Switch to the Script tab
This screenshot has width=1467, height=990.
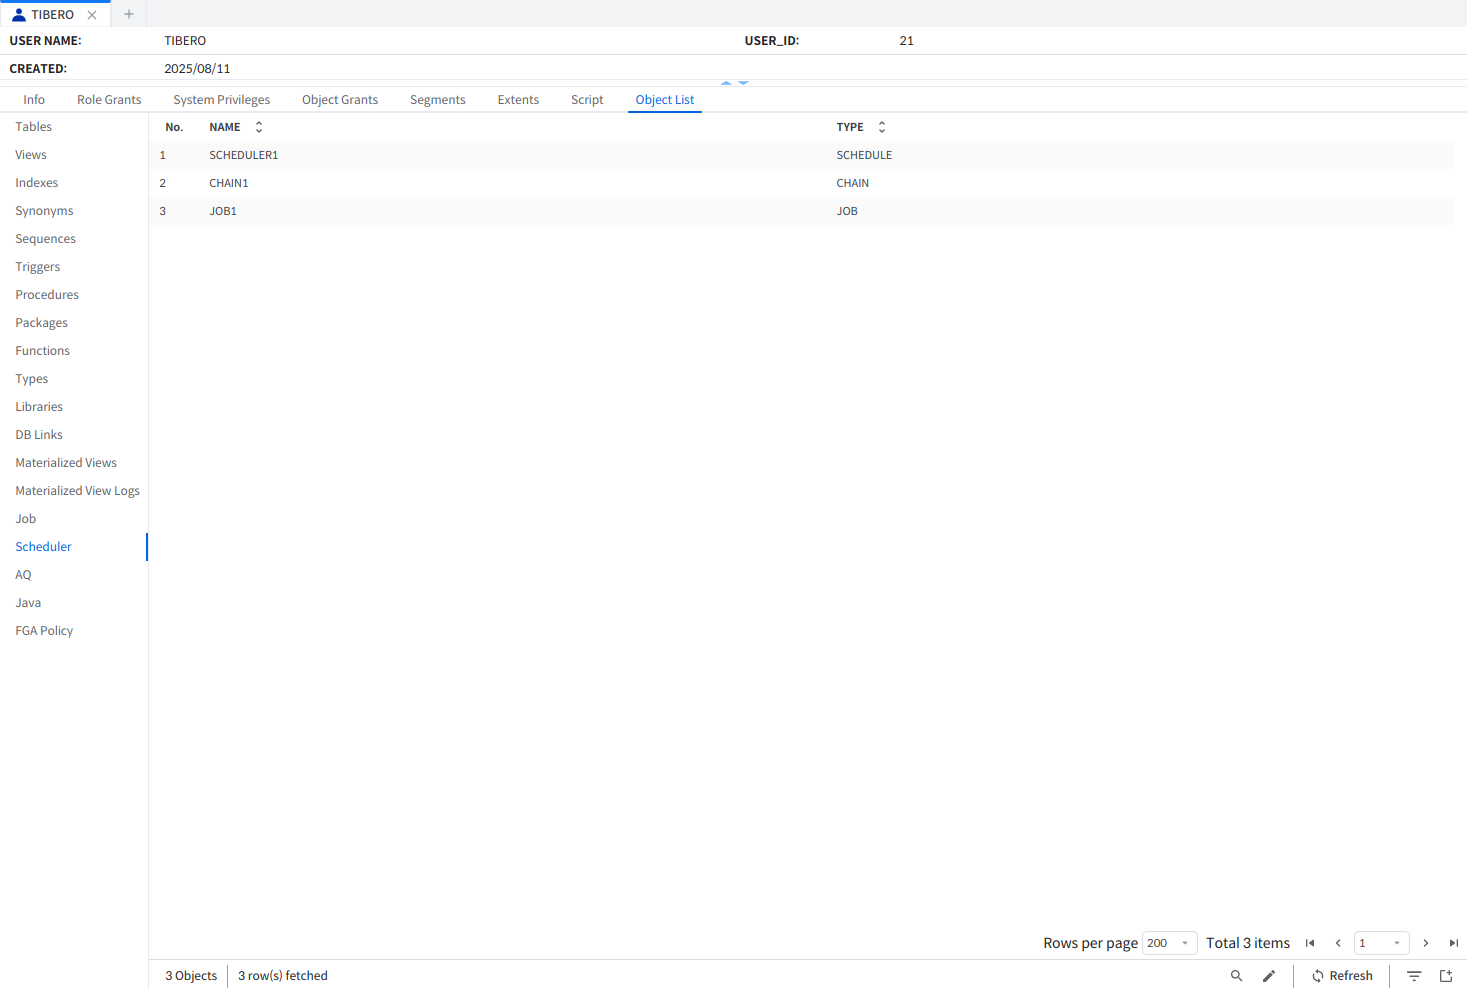587,100
